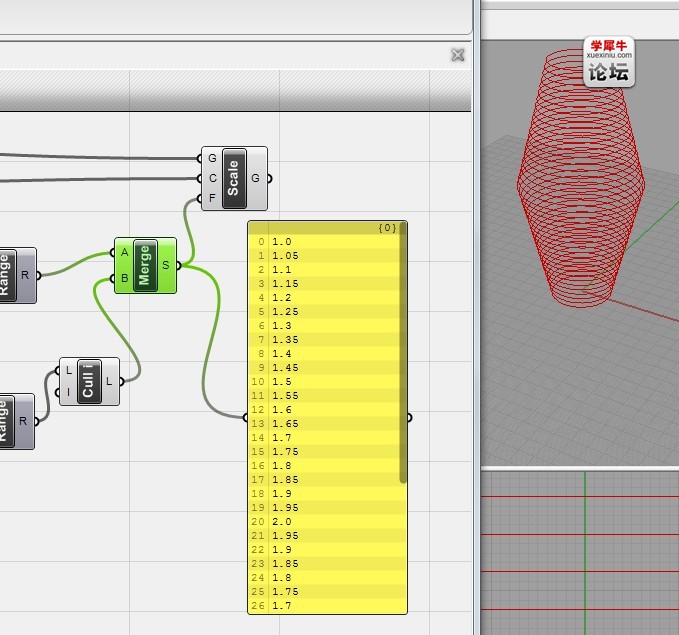Select panel row 16 value 1.8
The height and width of the screenshot is (635, 679).
click(x=324, y=466)
